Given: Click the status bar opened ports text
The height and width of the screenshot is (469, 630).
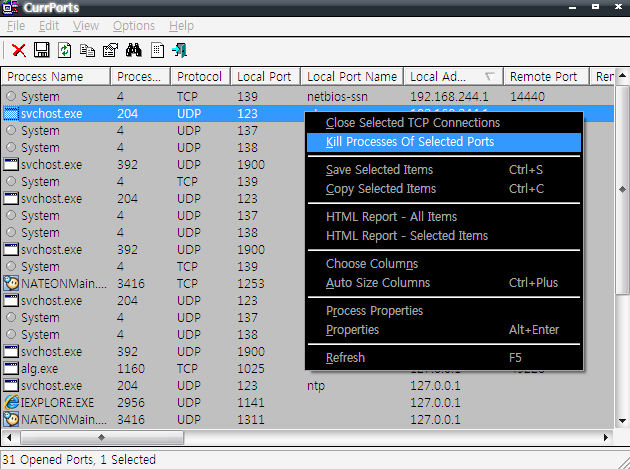Looking at the screenshot, I should click(x=79, y=459).
